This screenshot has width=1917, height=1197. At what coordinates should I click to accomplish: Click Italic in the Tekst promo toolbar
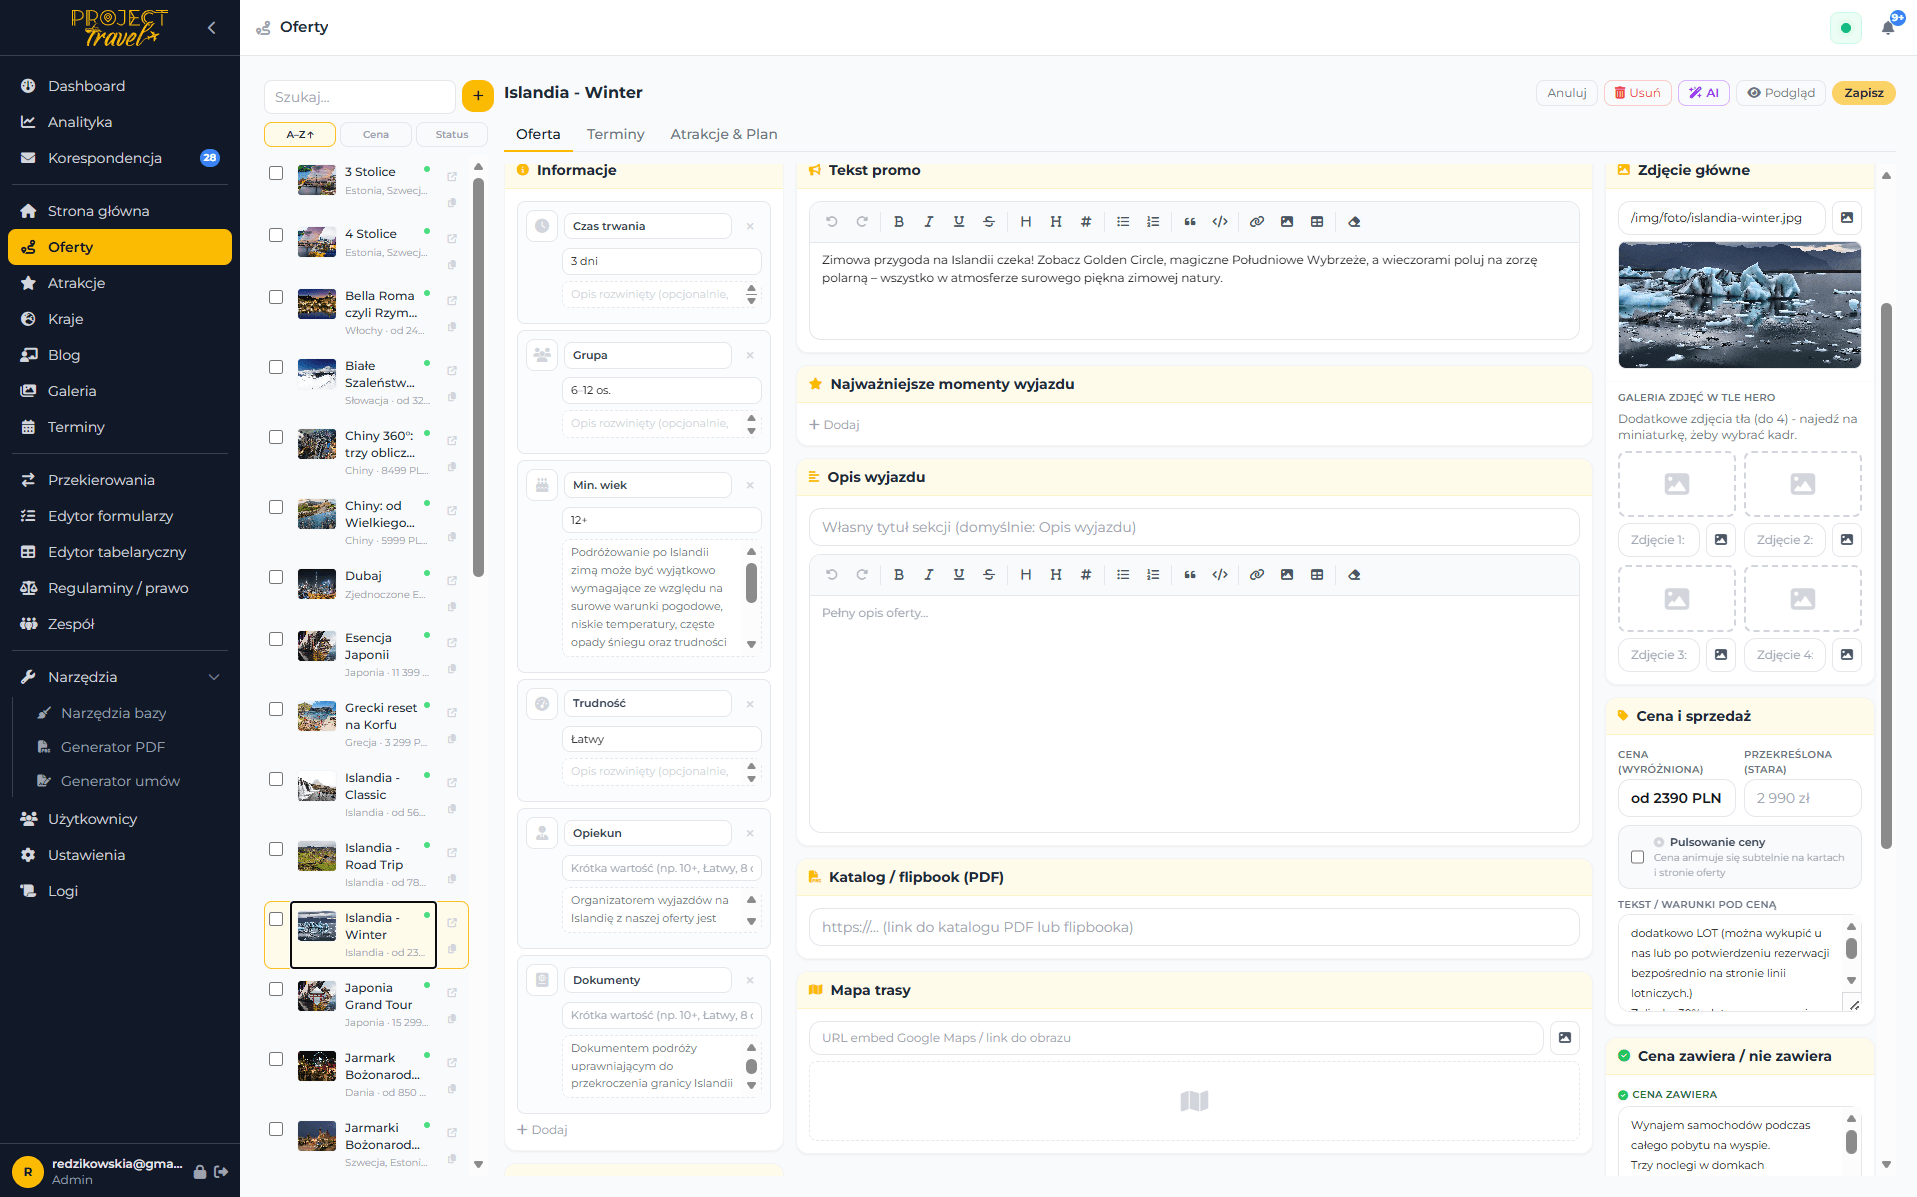click(929, 222)
